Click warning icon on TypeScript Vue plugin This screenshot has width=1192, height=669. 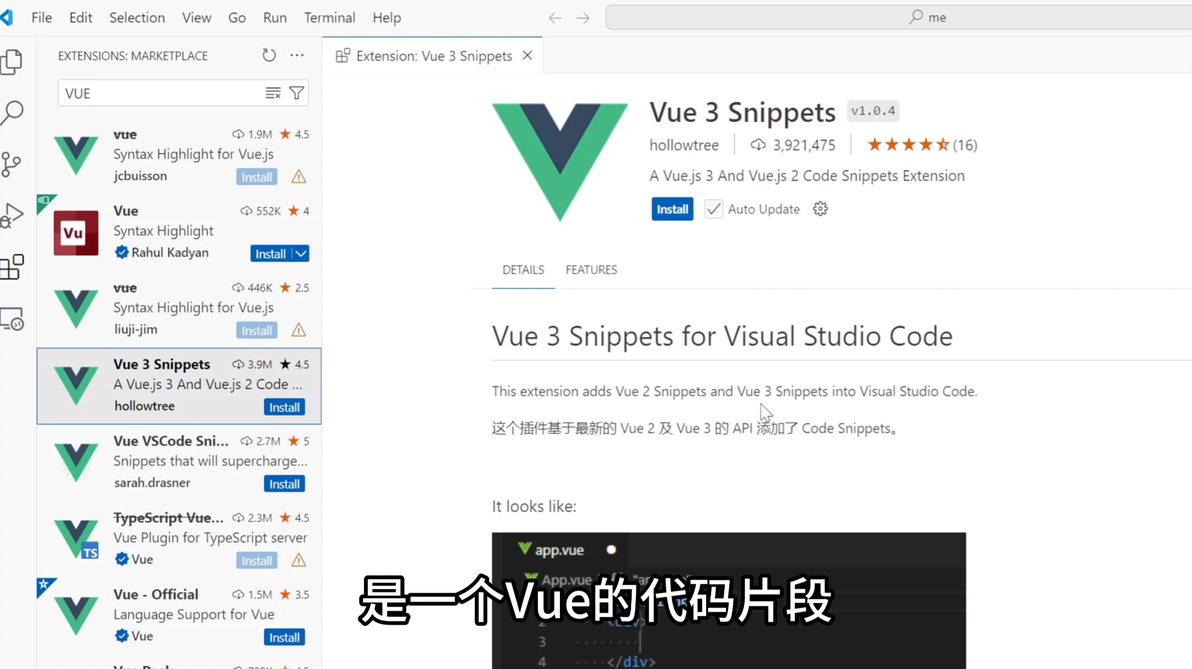(x=299, y=561)
